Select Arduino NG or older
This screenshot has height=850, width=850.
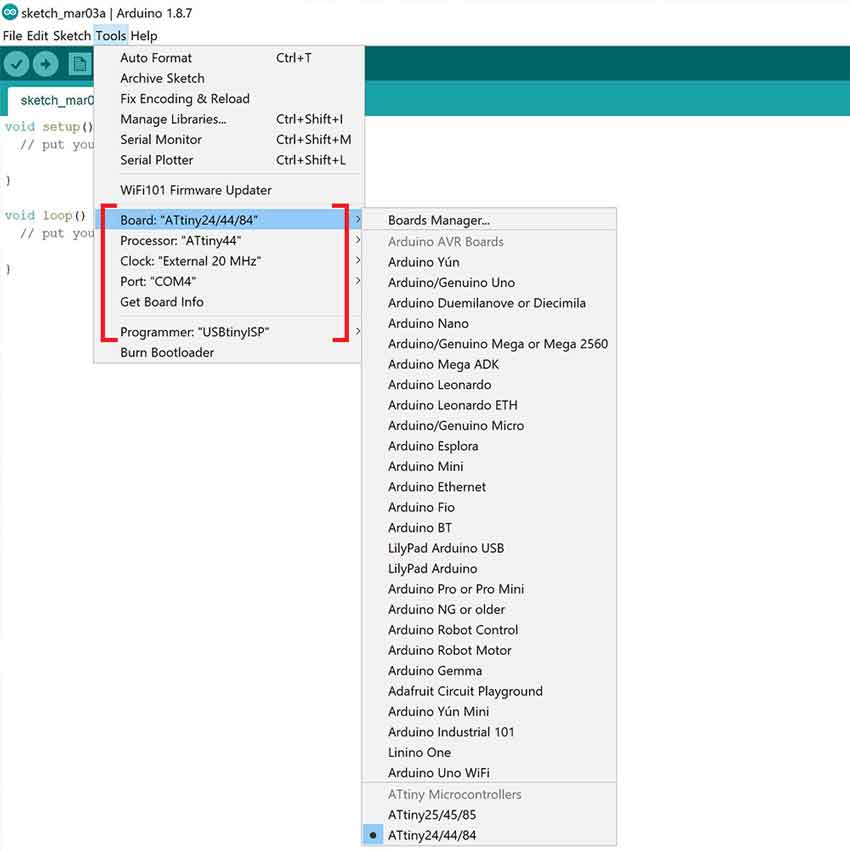point(489,609)
